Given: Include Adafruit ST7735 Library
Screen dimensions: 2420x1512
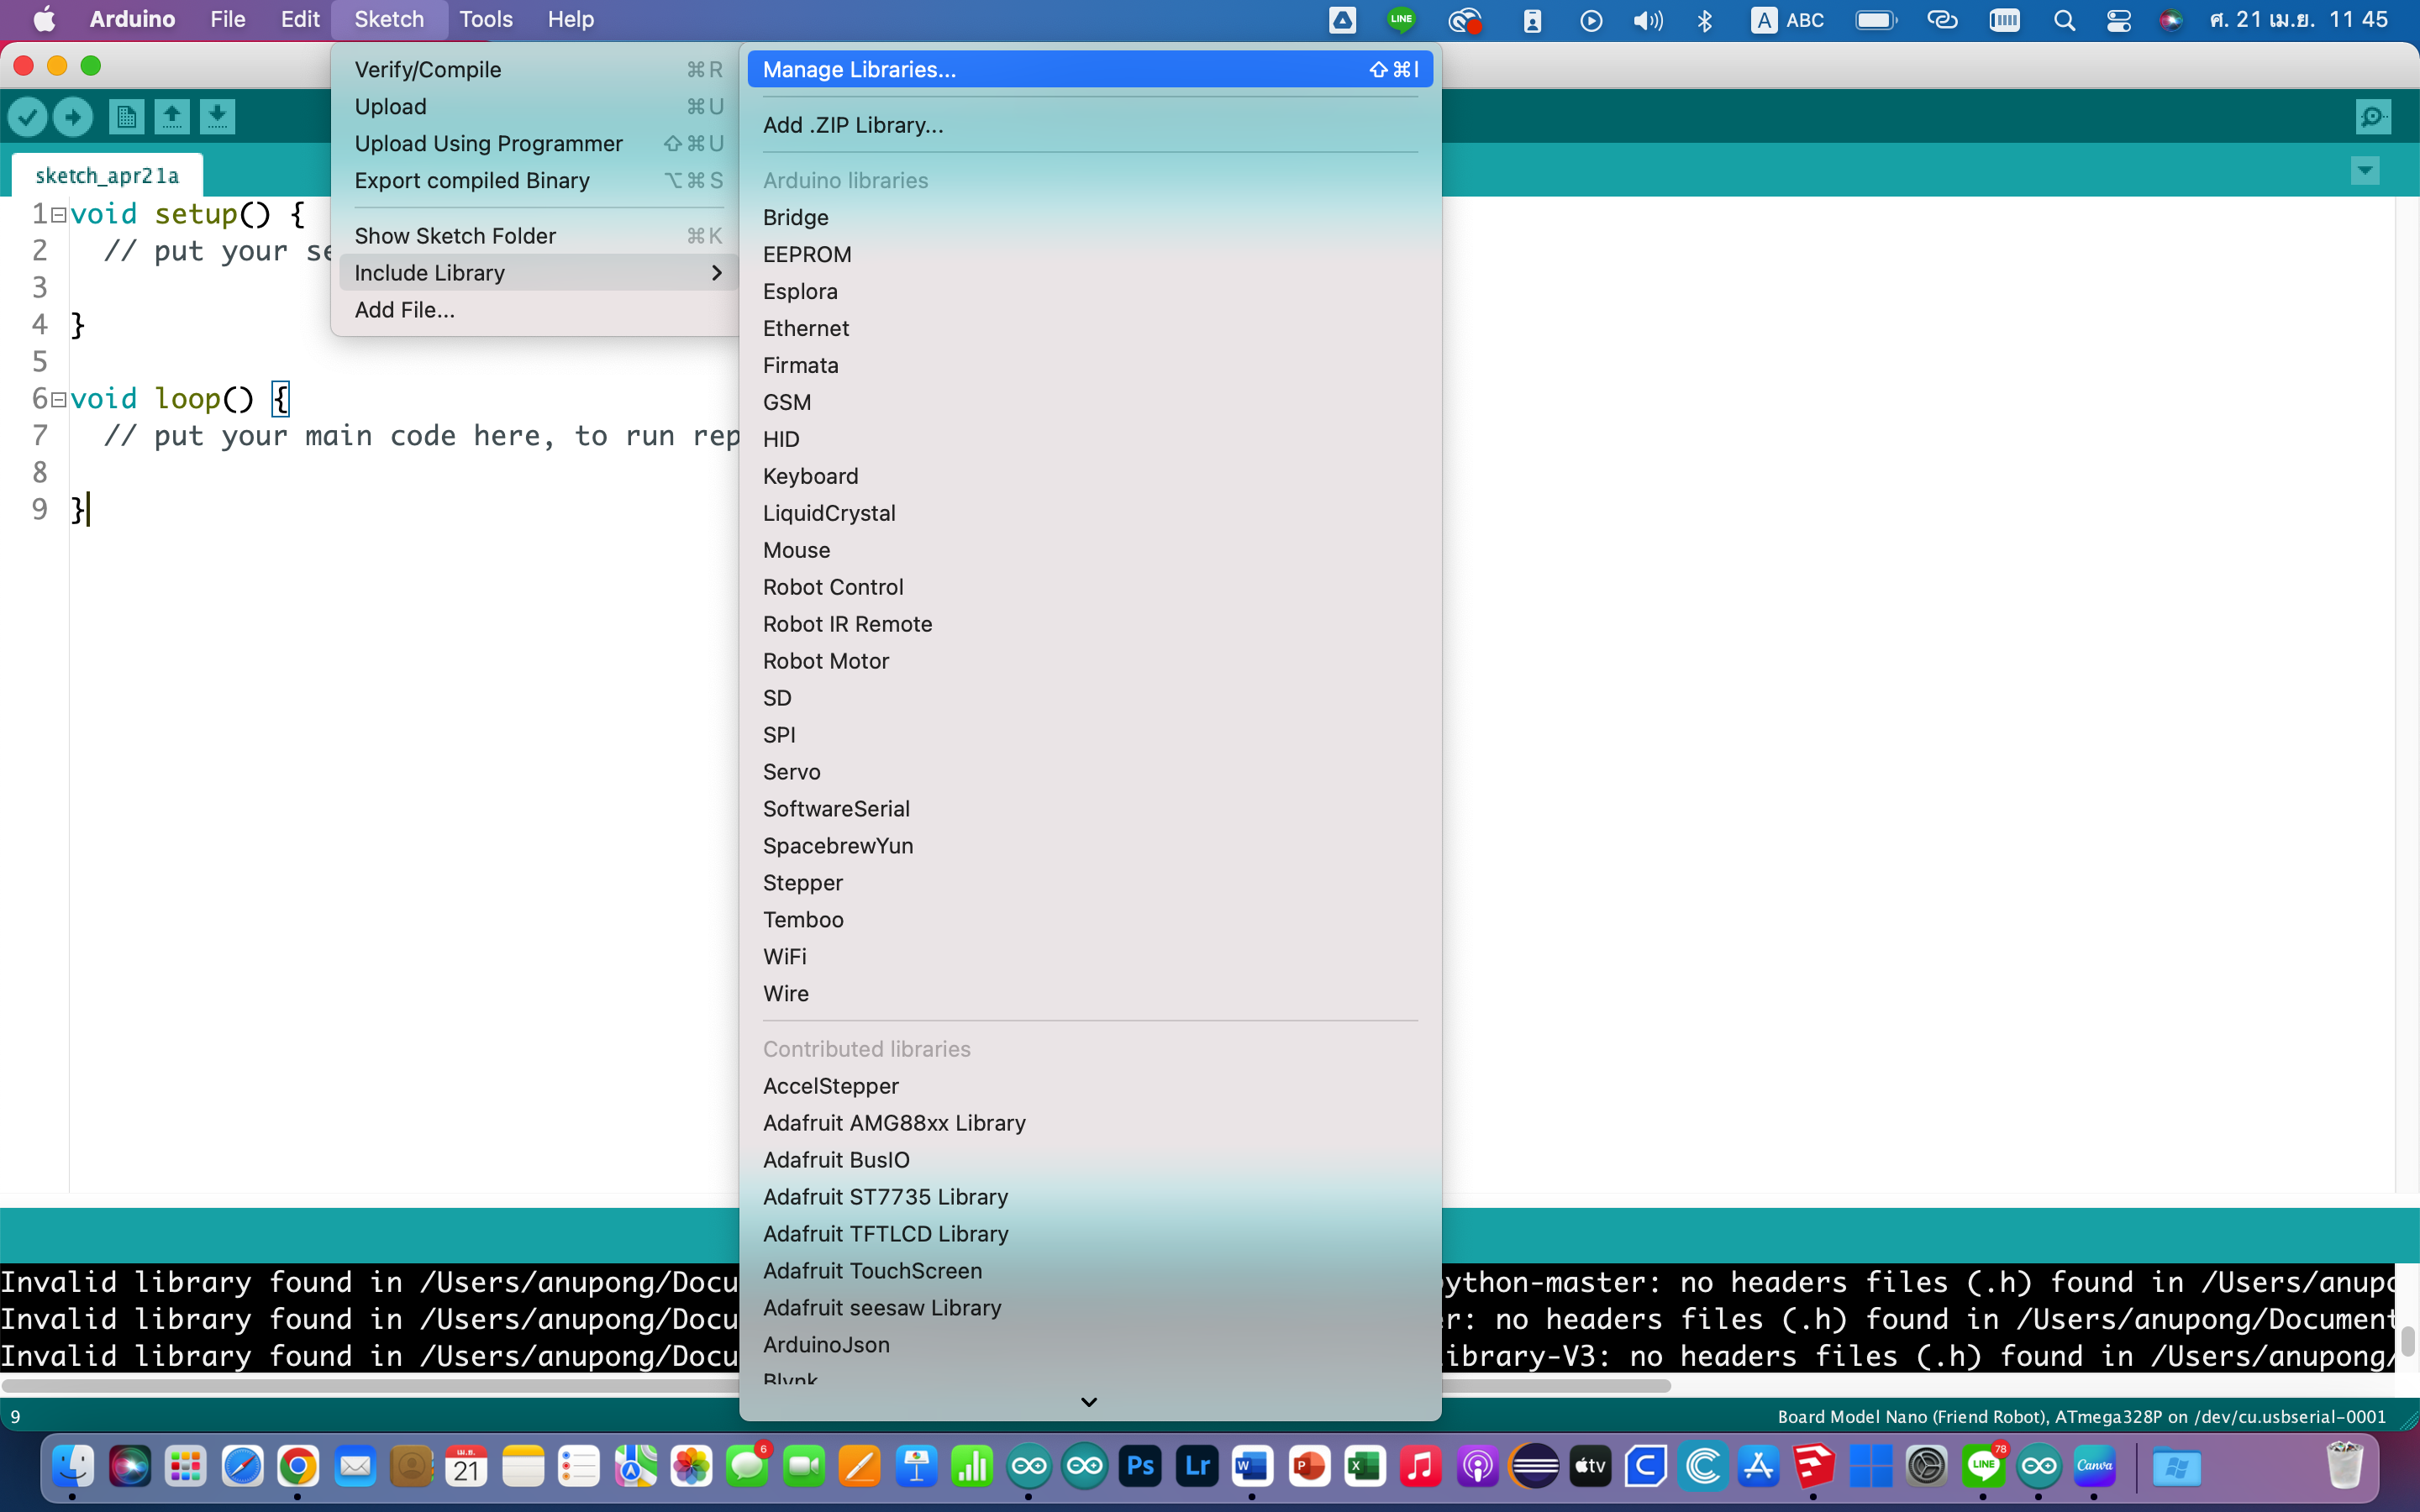Looking at the screenshot, I should pos(1090,1197).
